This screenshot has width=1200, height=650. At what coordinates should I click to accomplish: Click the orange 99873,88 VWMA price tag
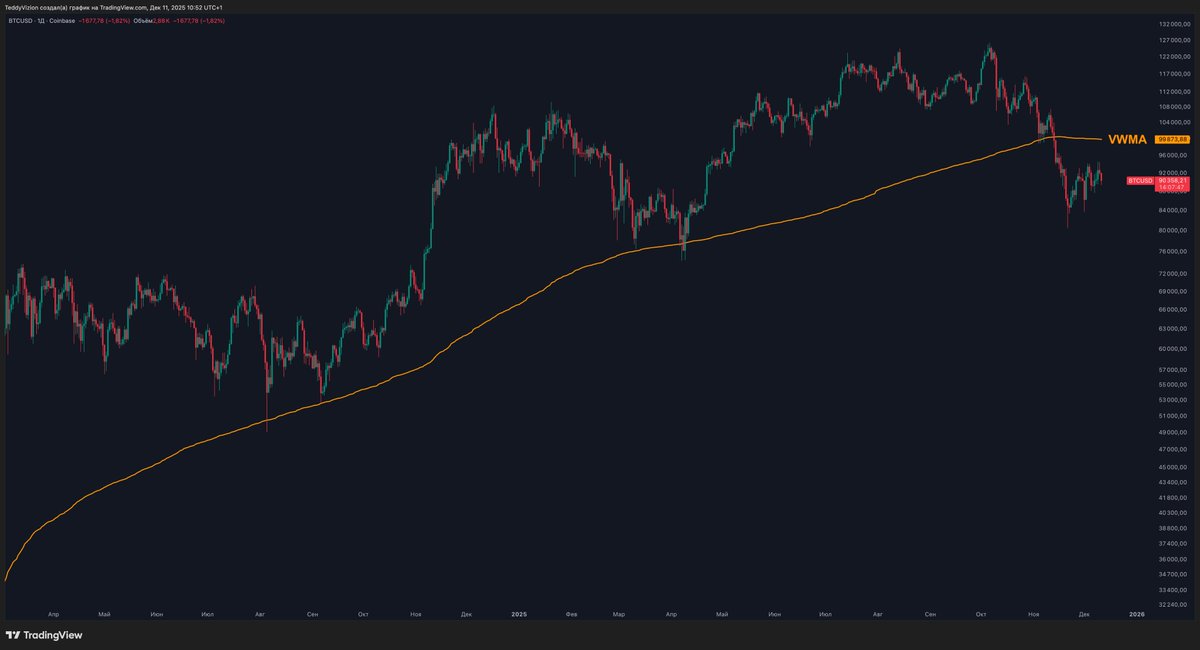[x=1171, y=139]
